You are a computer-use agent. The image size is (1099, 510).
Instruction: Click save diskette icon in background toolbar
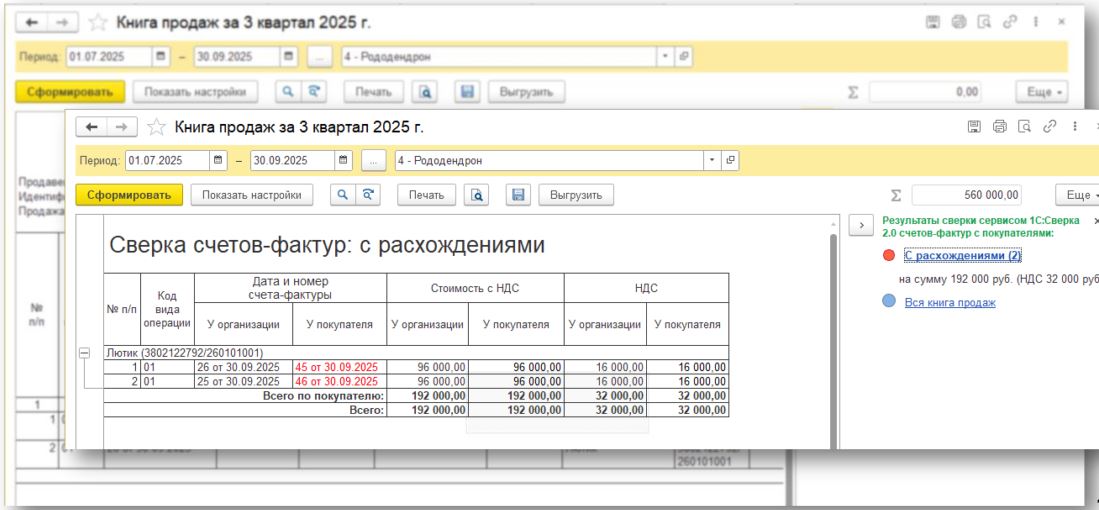pyautogui.click(x=467, y=92)
